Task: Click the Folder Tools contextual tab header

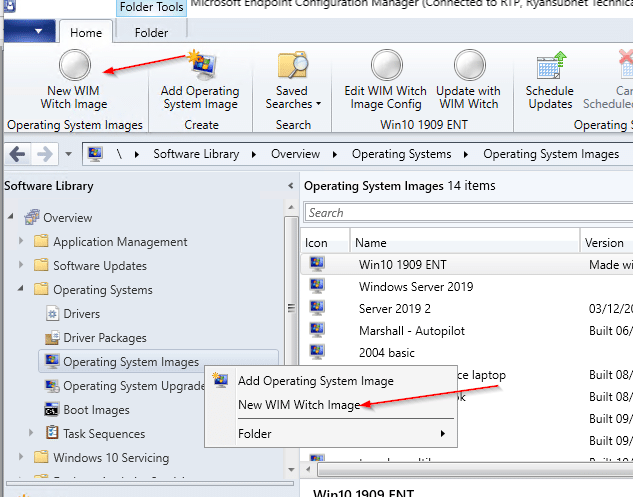Action: pyautogui.click(x=151, y=7)
